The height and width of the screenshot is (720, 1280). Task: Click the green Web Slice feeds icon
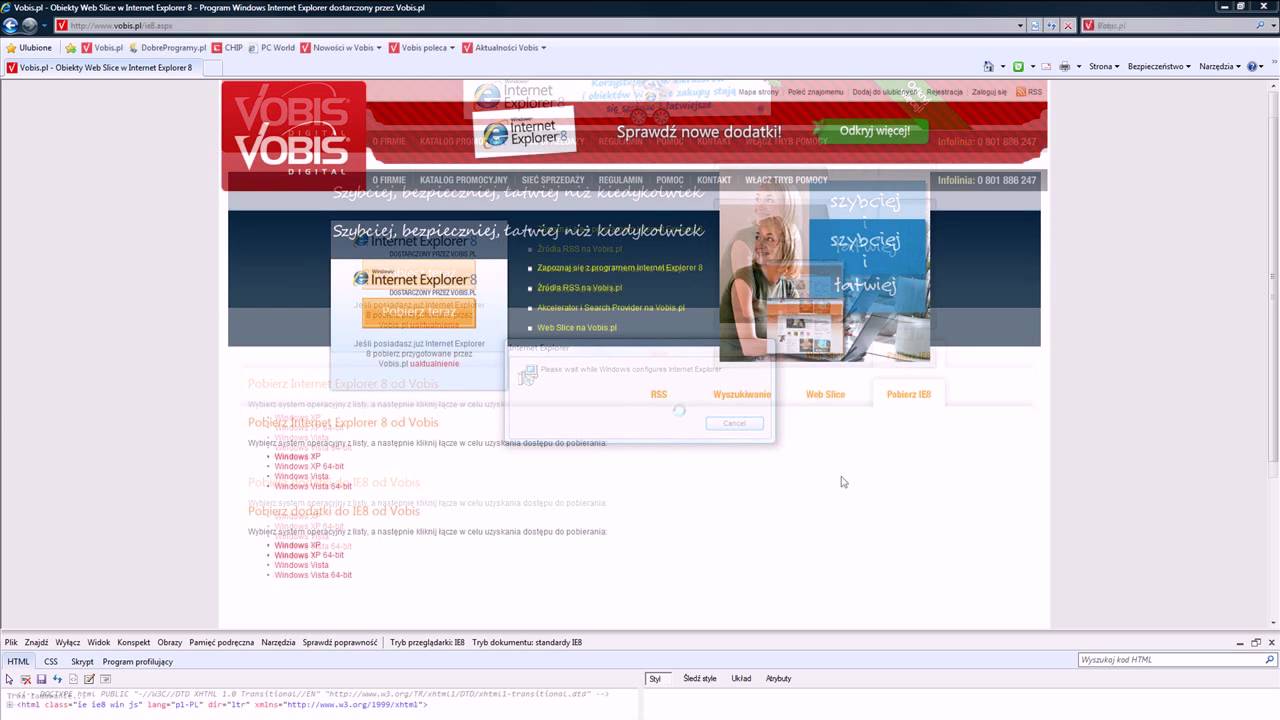1018,67
